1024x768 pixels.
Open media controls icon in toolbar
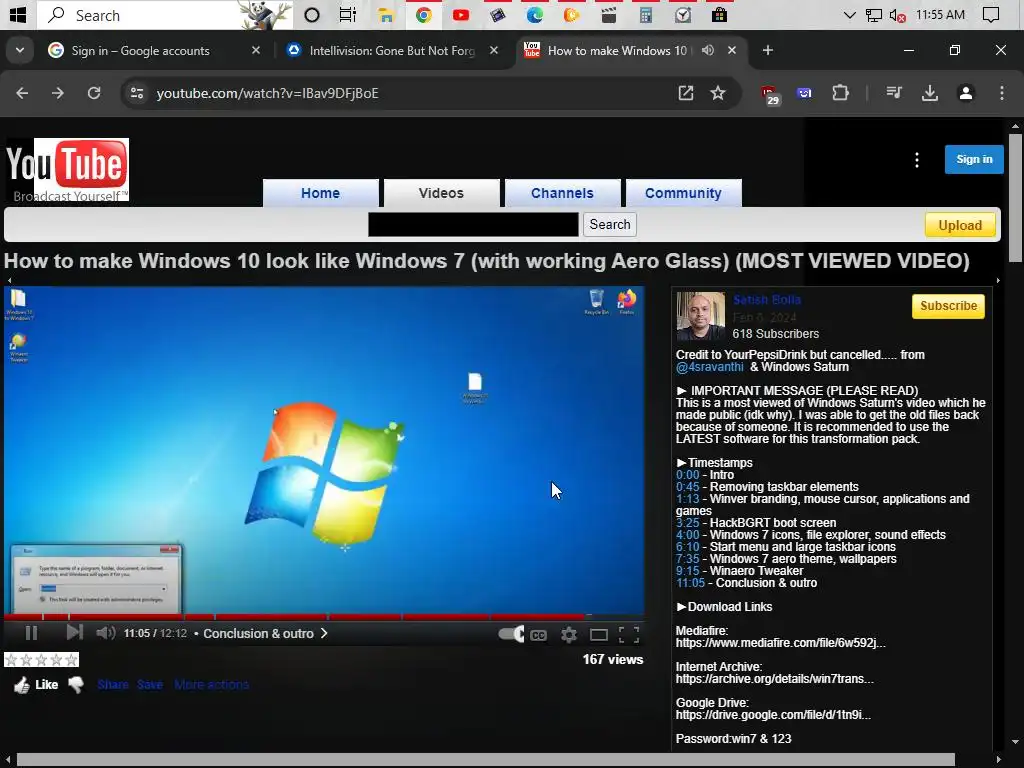pyautogui.click(x=894, y=93)
